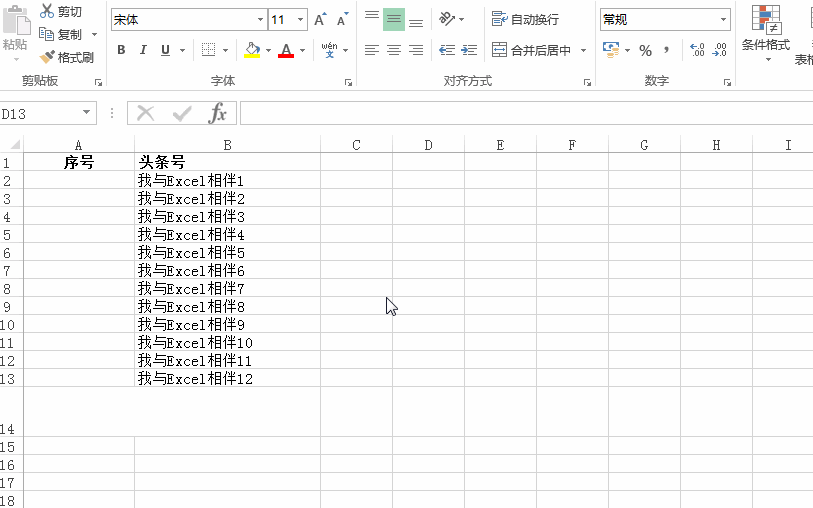The width and height of the screenshot is (813, 508).
Task: Decrease indent in cell
Action: click(447, 50)
